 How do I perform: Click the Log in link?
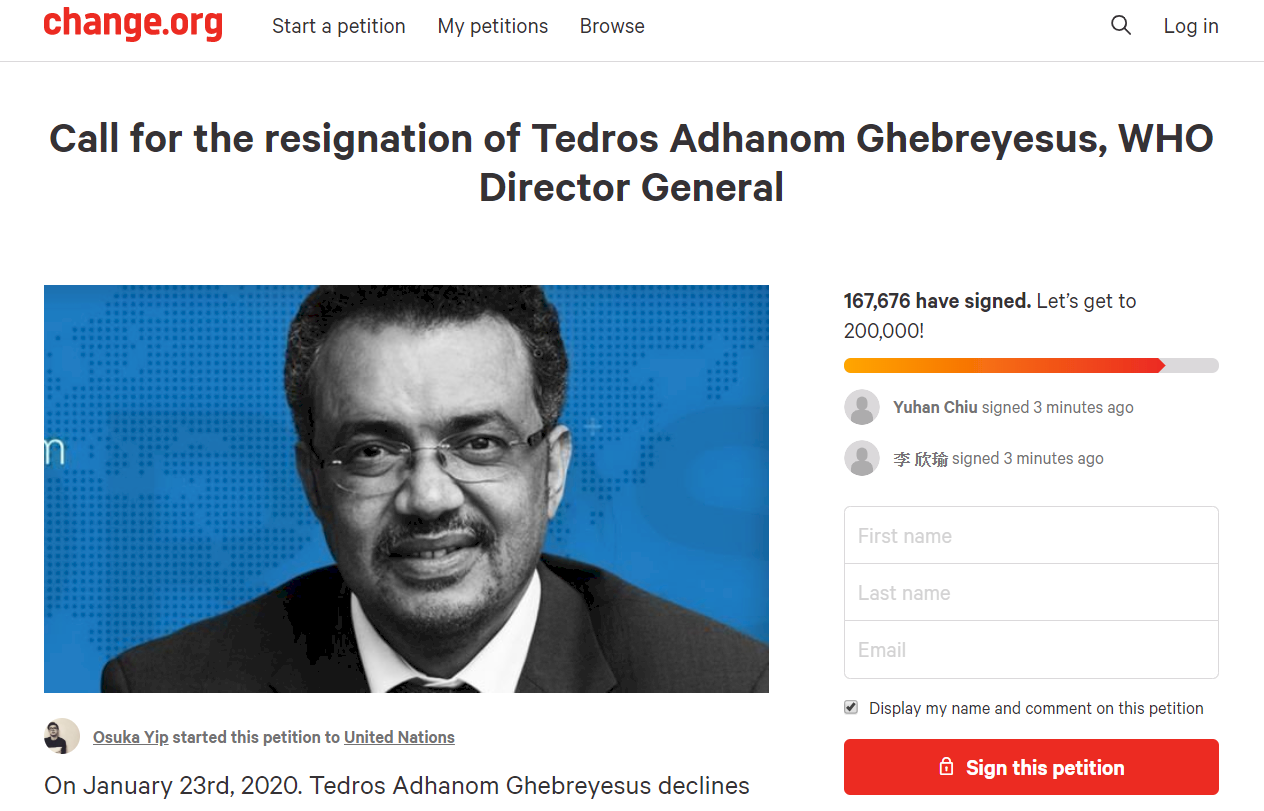click(x=1191, y=27)
